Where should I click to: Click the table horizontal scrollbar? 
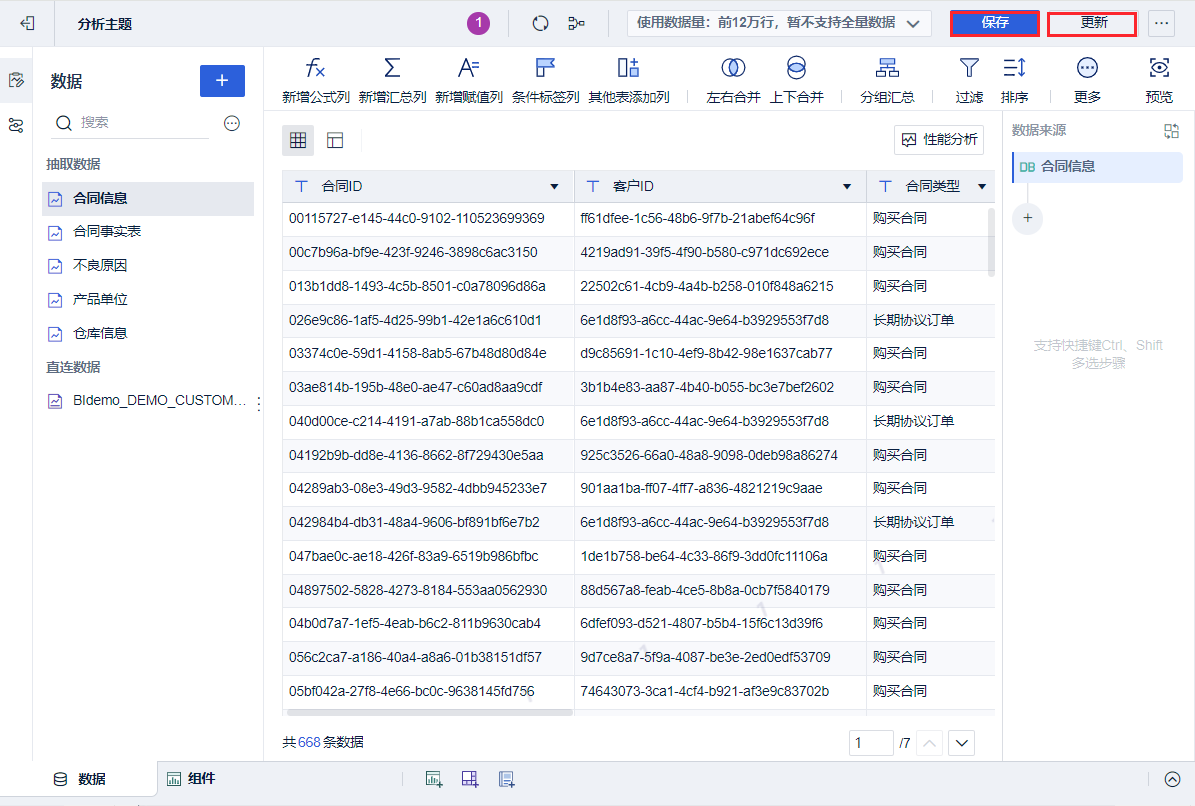(x=429, y=713)
